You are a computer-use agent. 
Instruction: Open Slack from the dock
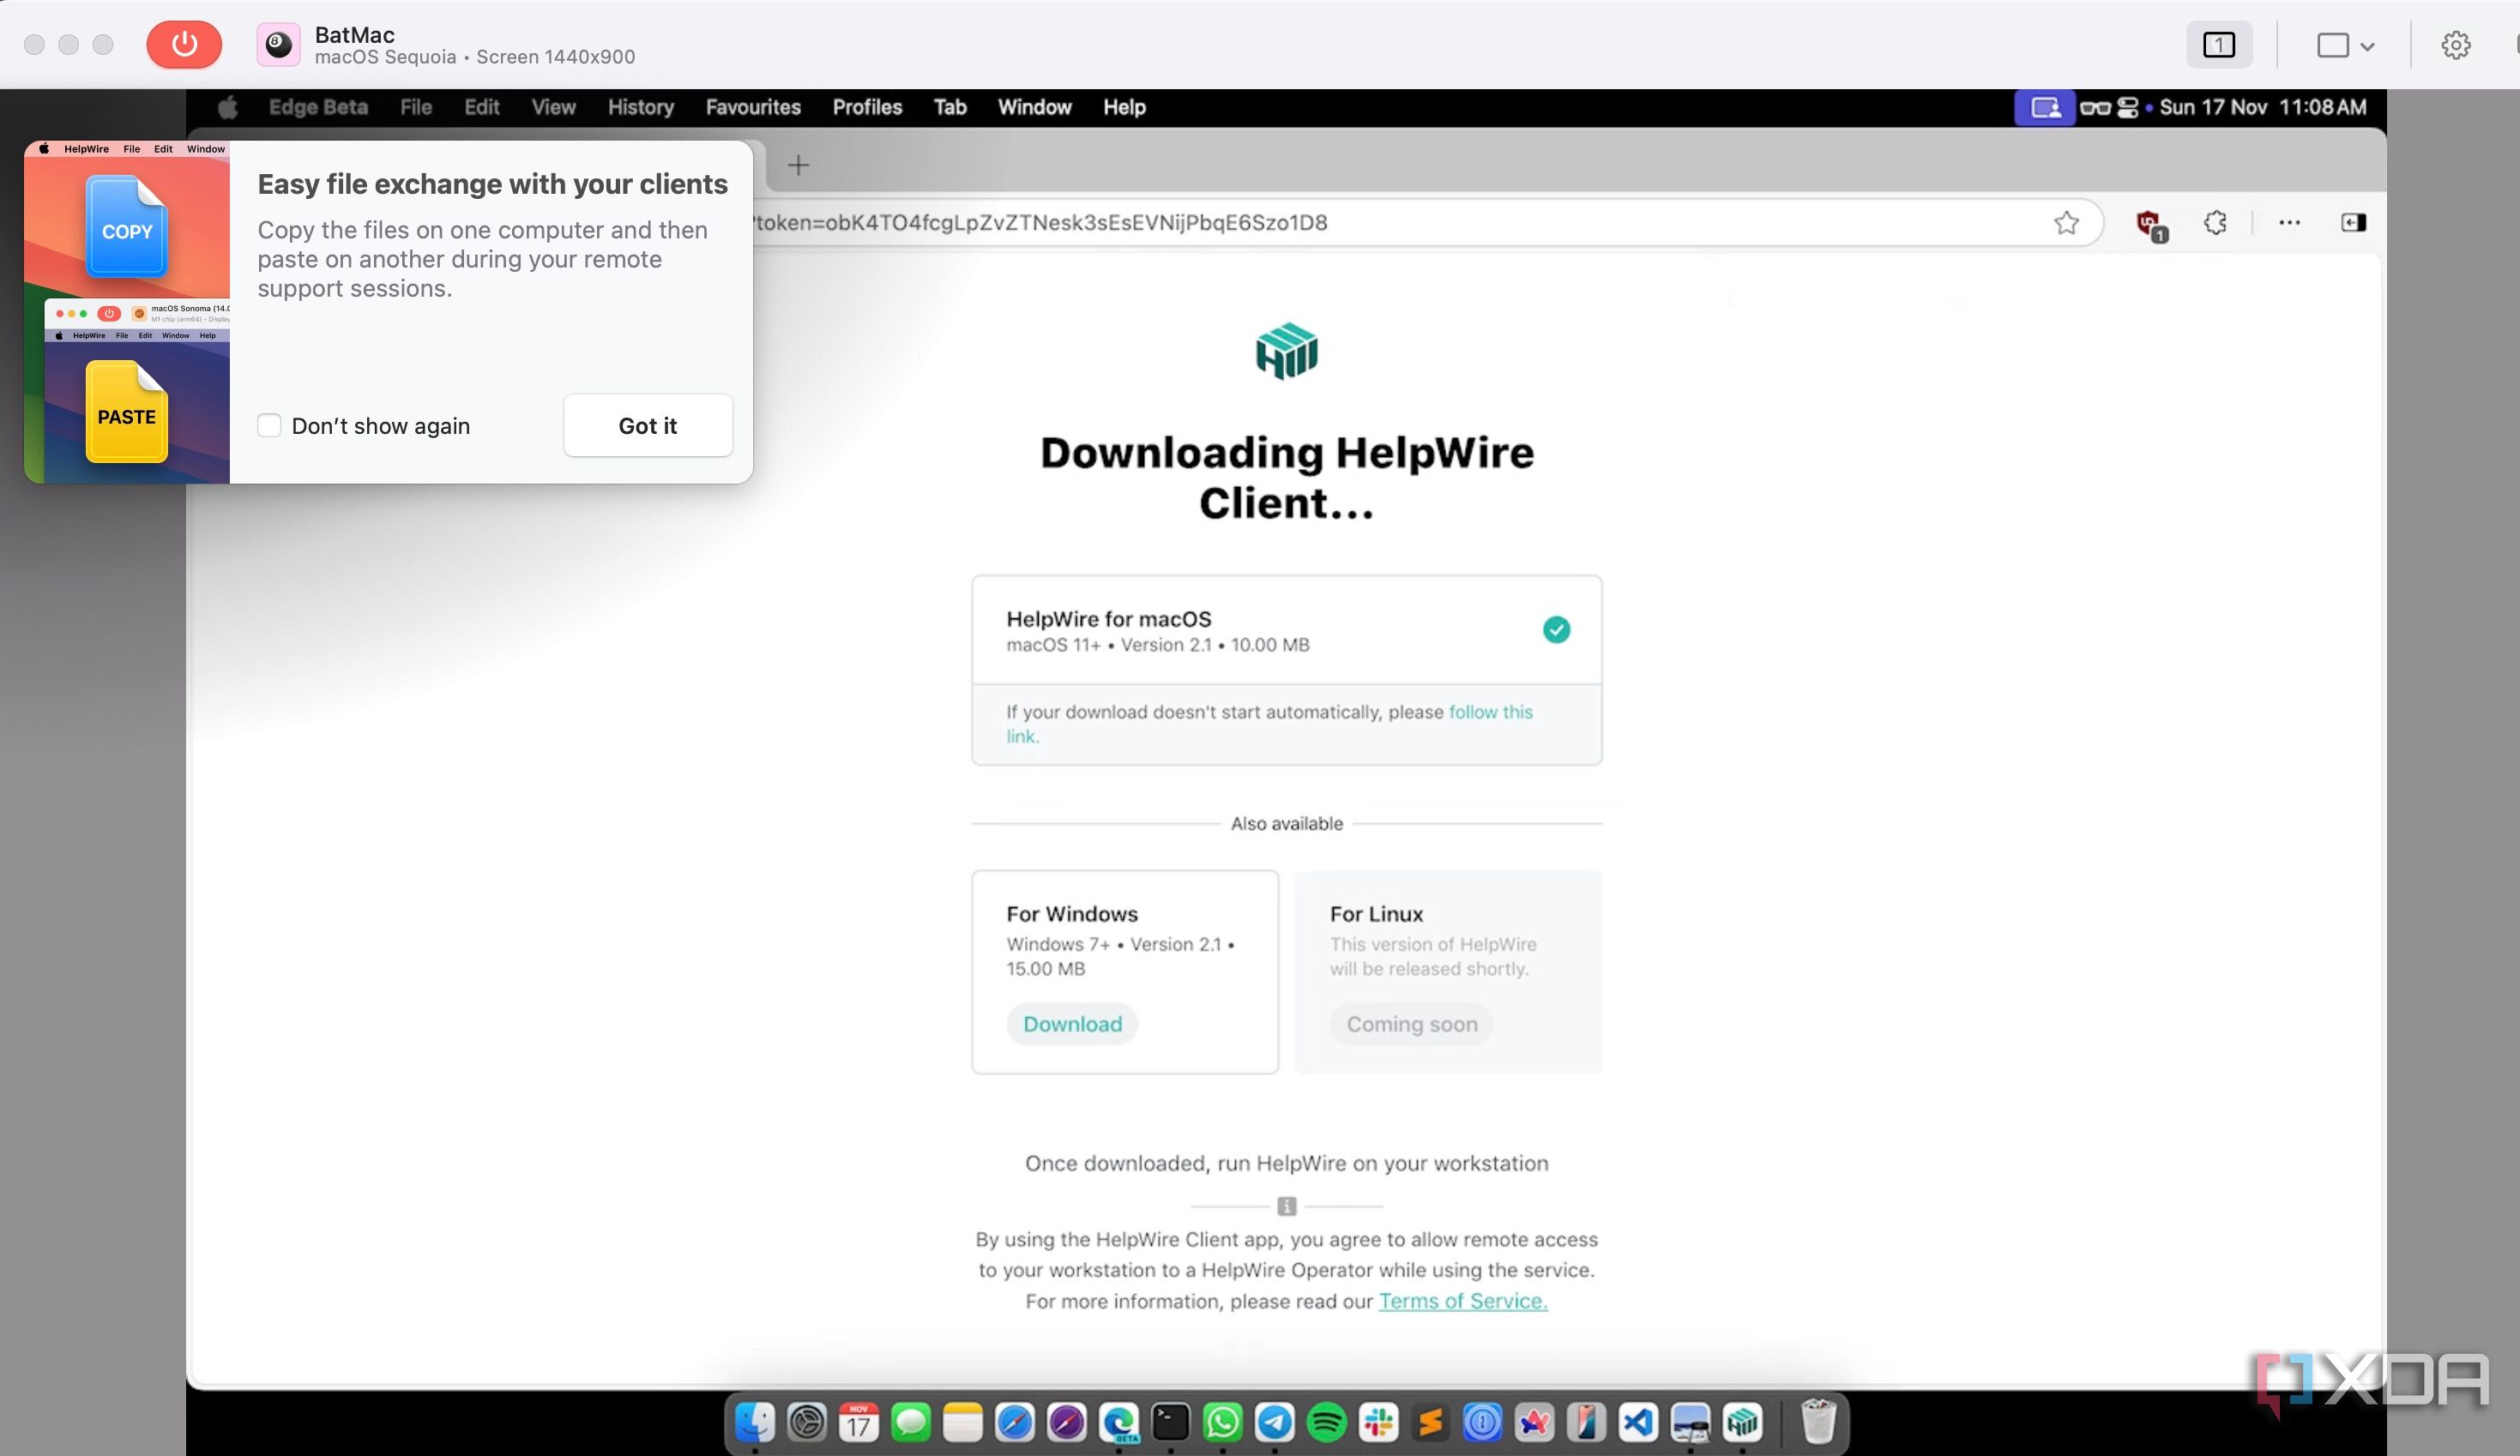coord(1378,1421)
